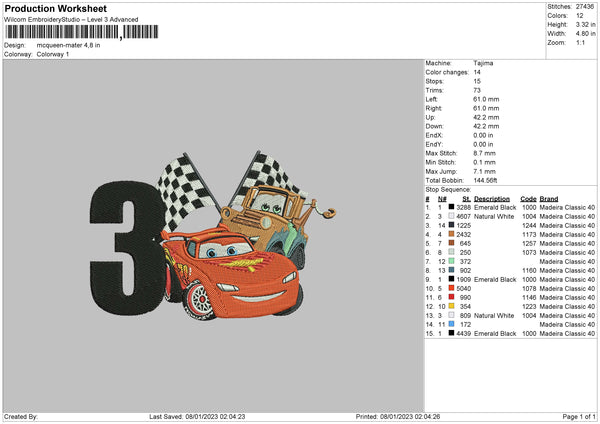Click the Height value 3.32 in
This screenshot has height=424, width=600.
(585, 24)
